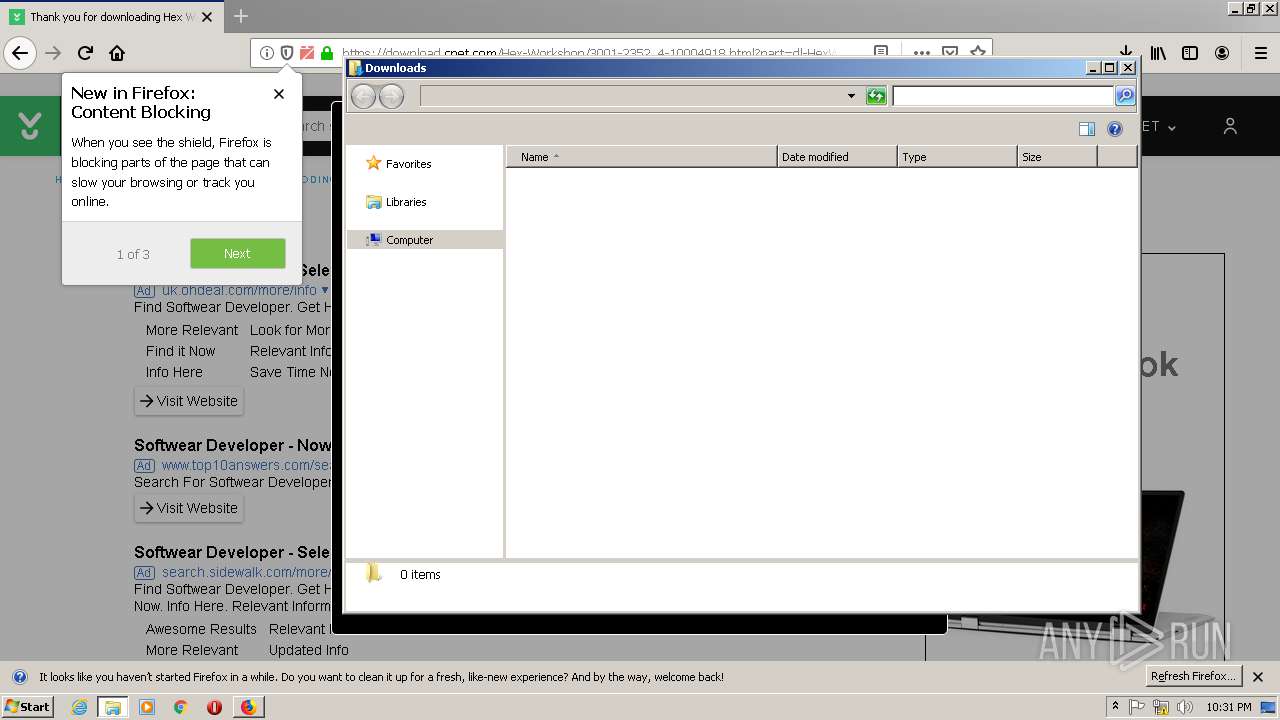Show hidden system tray icons
This screenshot has height=720, width=1280.
1115,707
